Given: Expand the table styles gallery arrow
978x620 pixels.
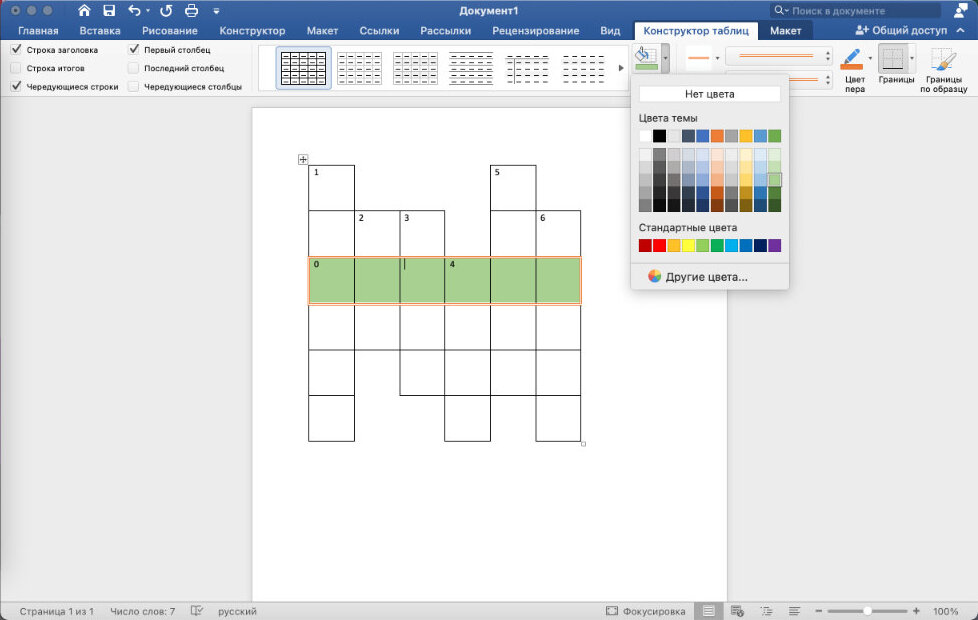Looking at the screenshot, I should point(621,68).
